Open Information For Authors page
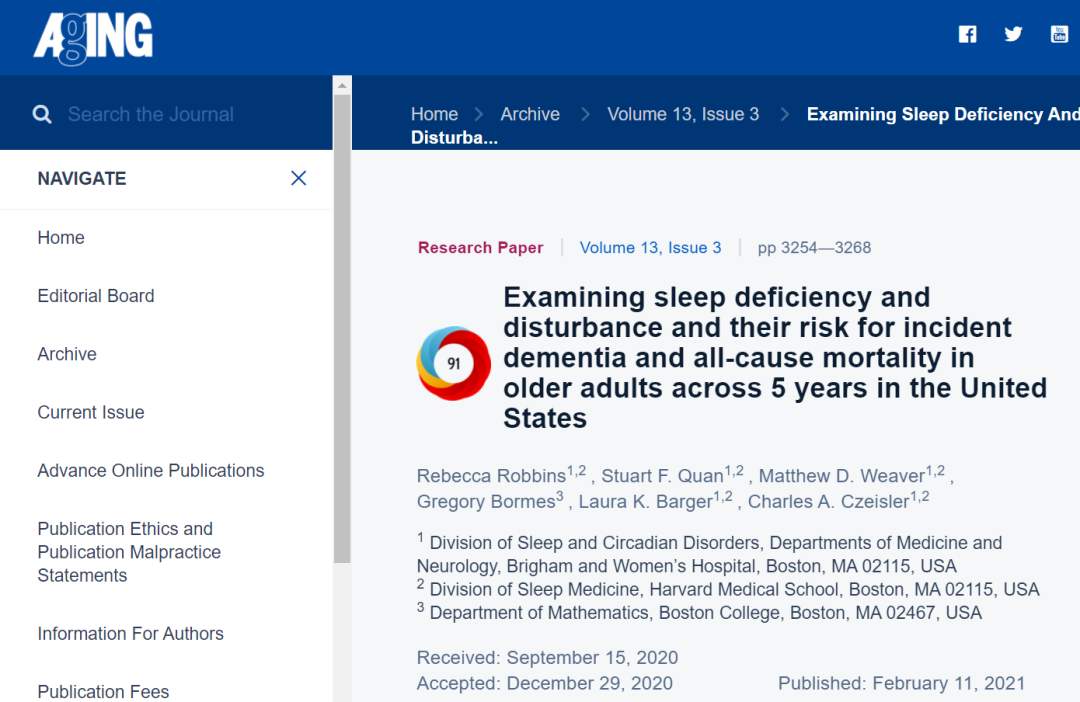Viewport: 1080px width, 702px height. (x=130, y=634)
